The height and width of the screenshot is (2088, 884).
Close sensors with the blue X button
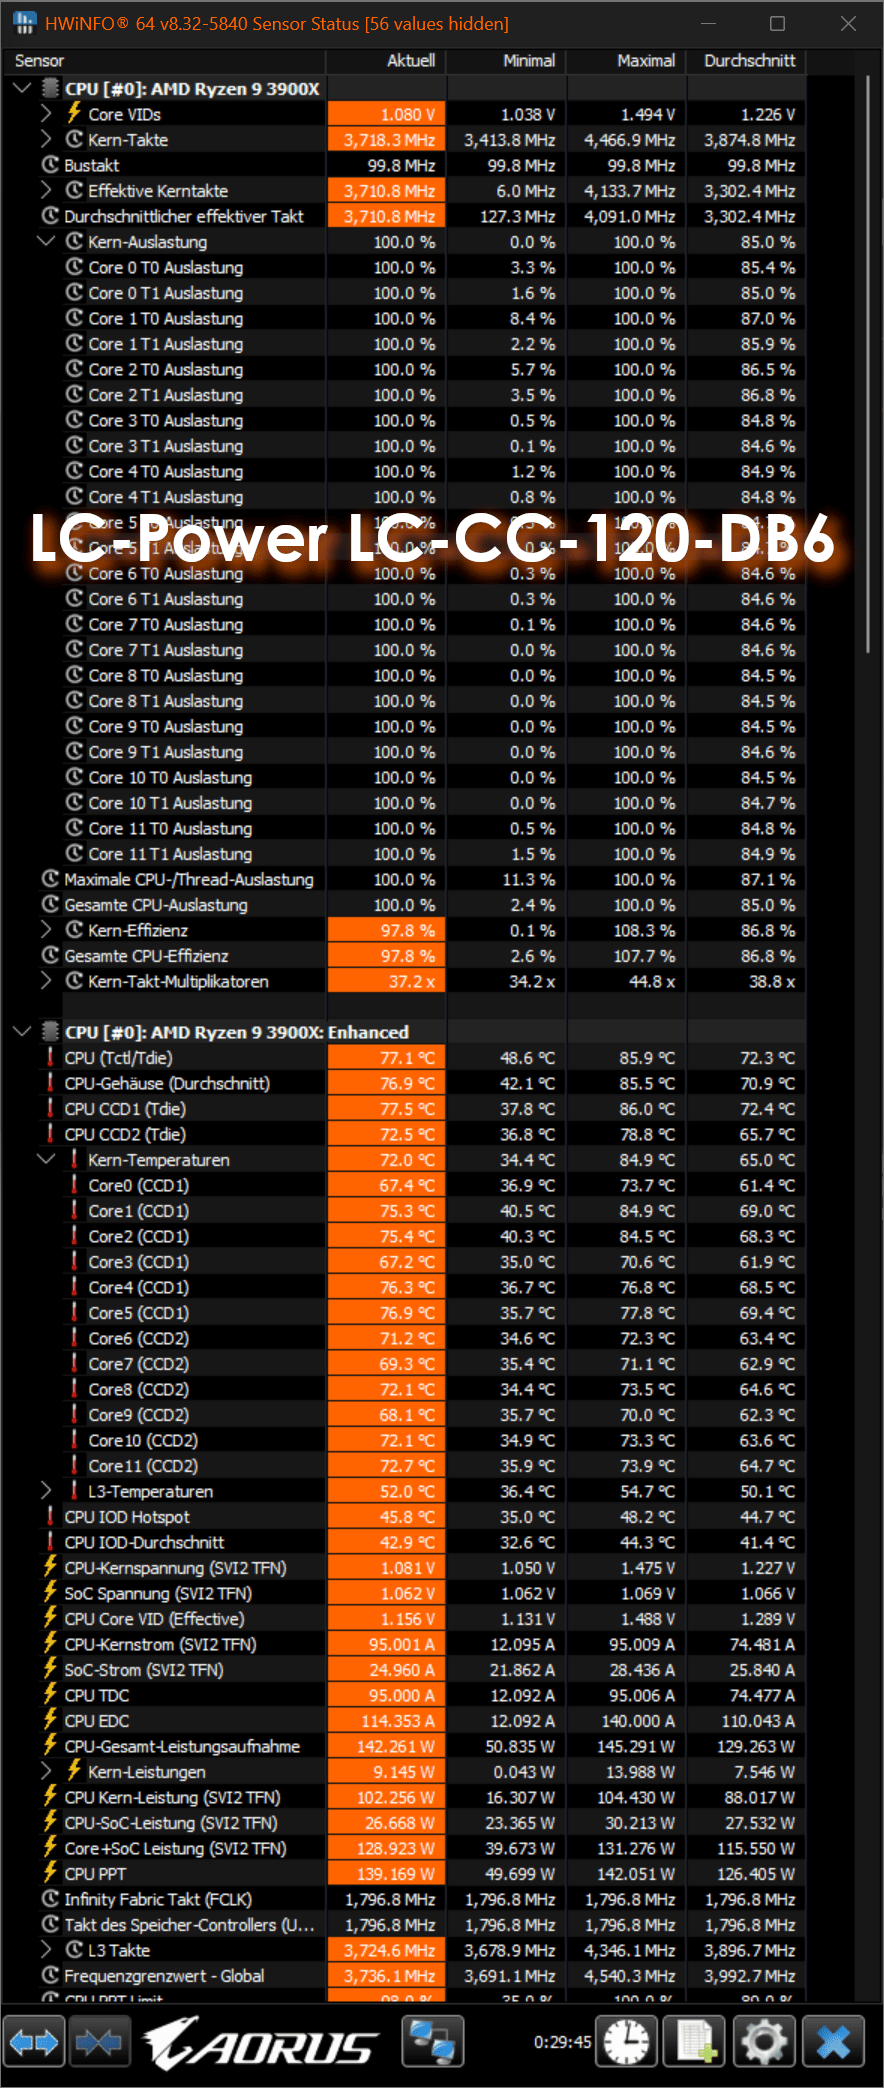[833, 2042]
